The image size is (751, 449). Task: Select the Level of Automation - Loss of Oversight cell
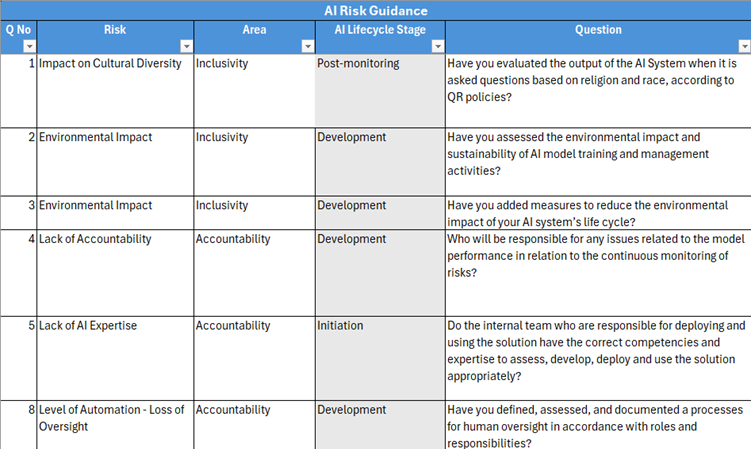point(110,418)
